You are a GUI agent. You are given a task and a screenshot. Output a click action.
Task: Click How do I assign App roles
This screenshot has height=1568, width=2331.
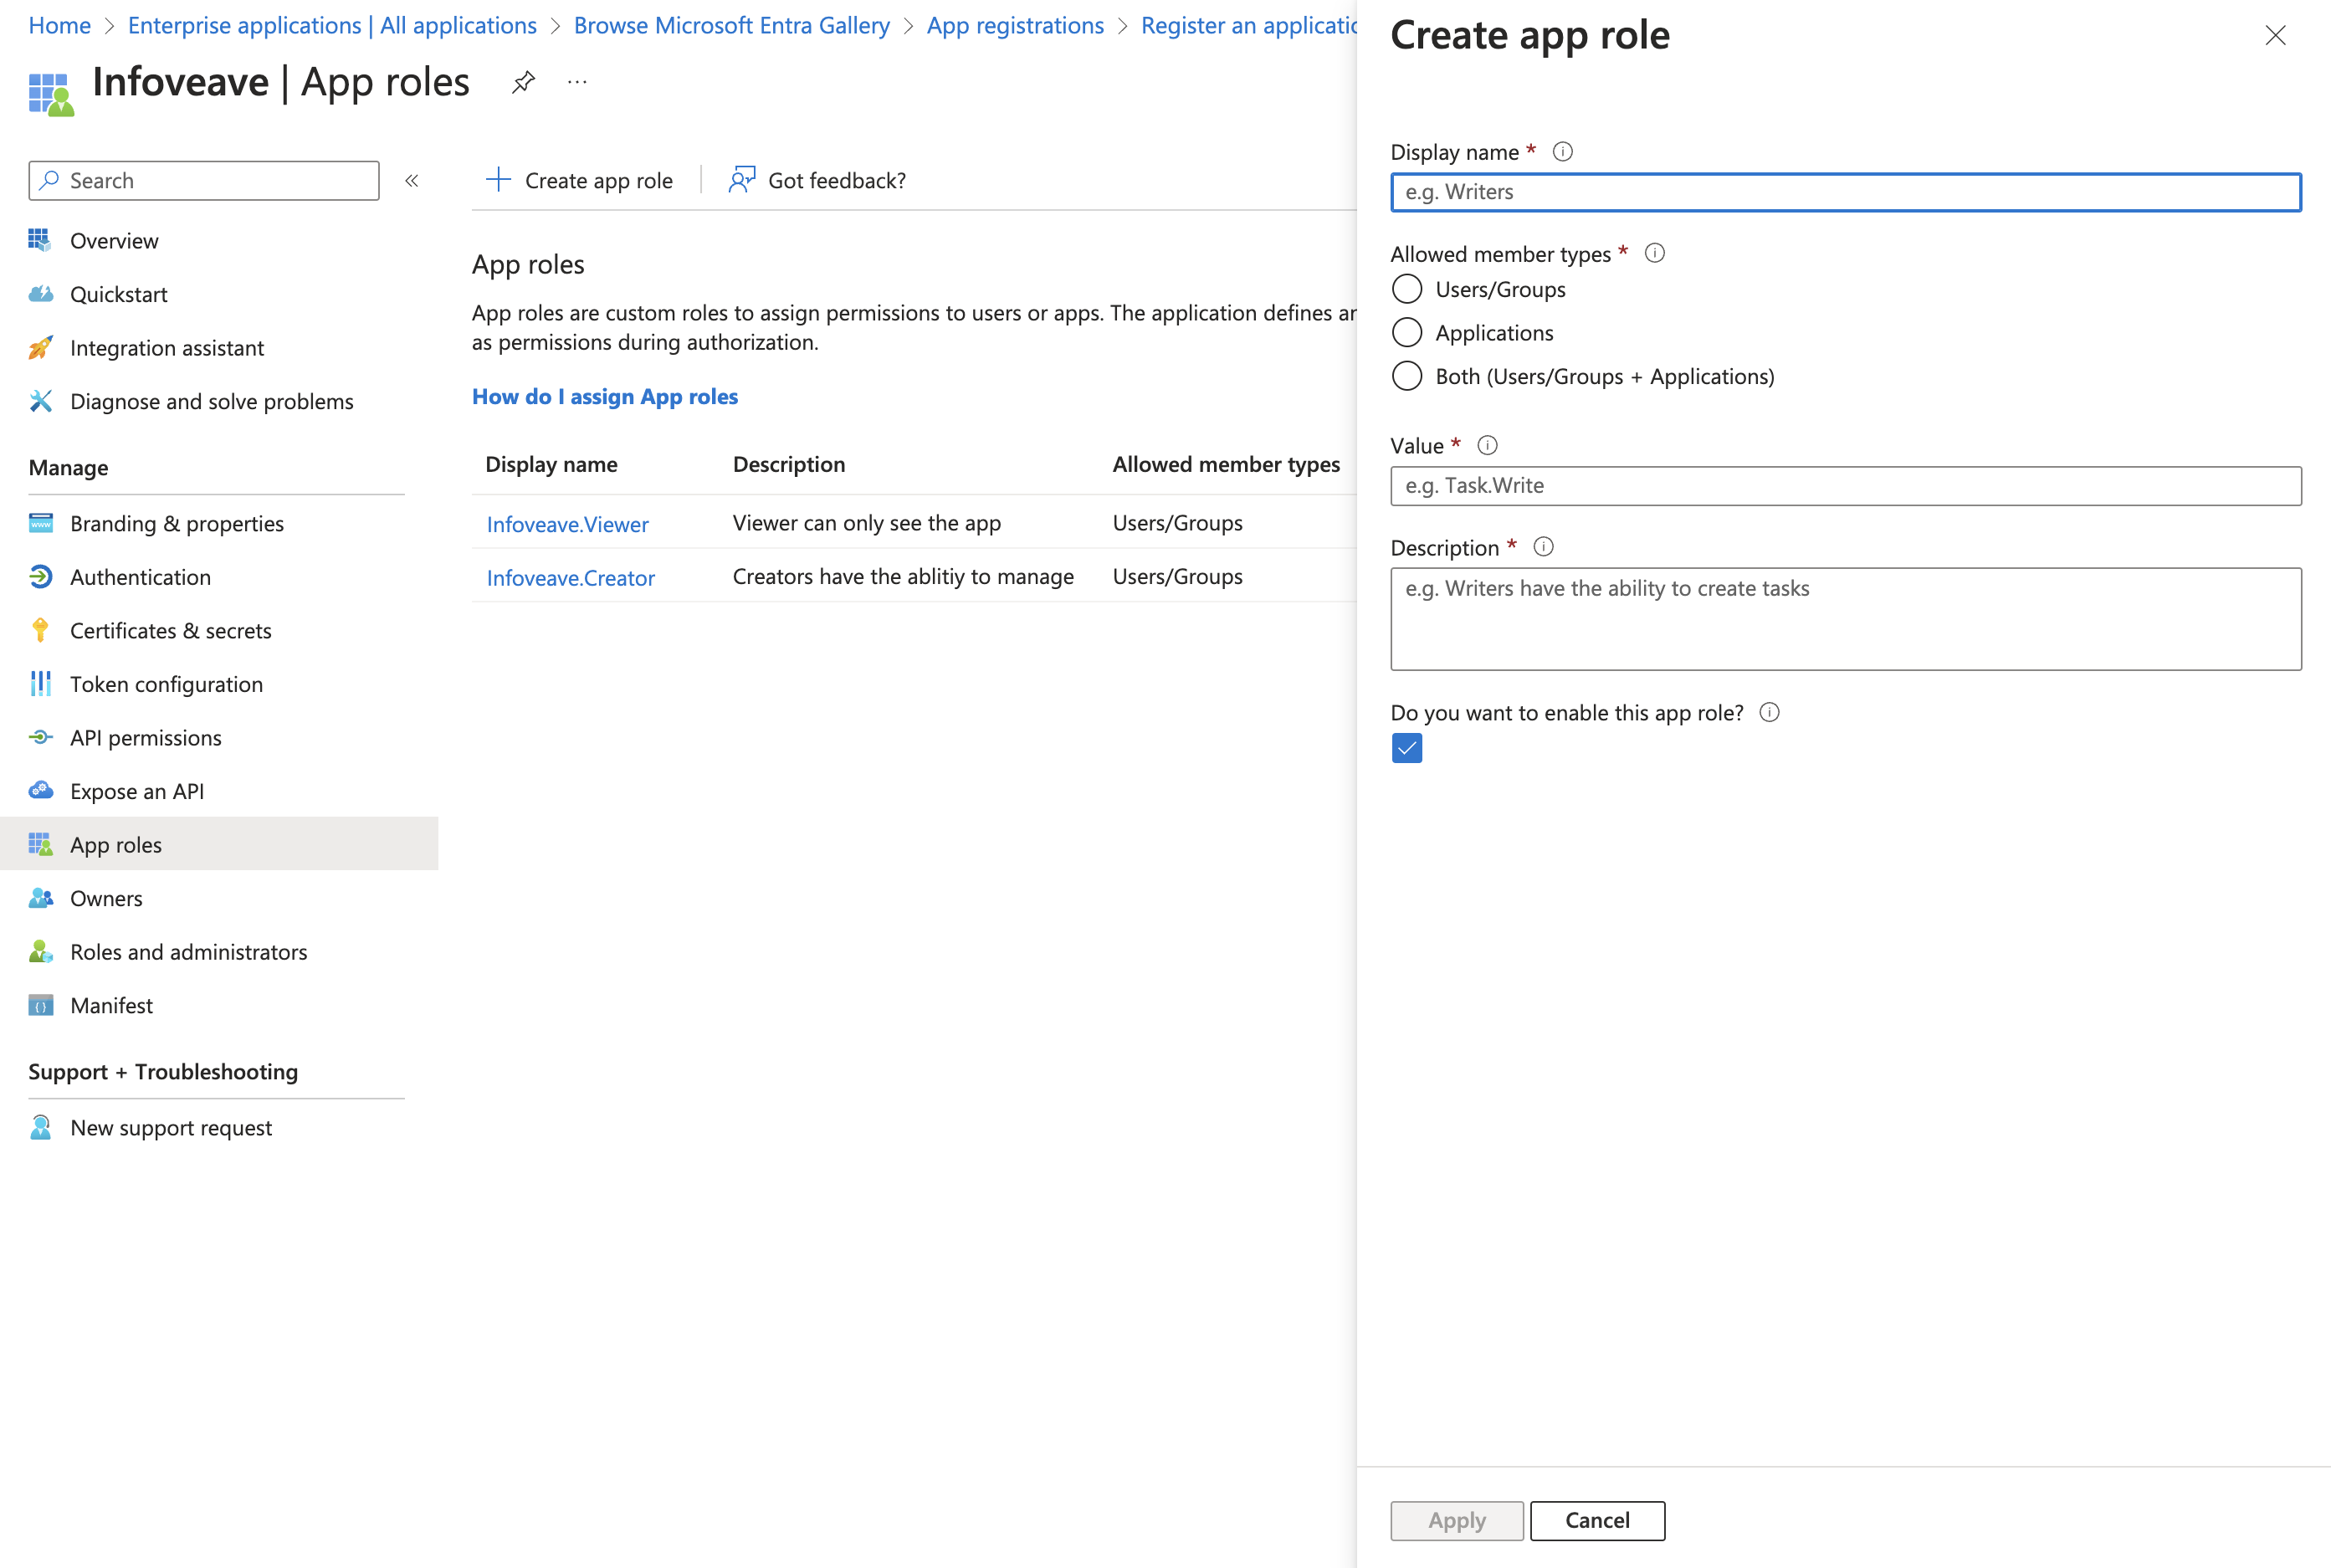click(604, 394)
